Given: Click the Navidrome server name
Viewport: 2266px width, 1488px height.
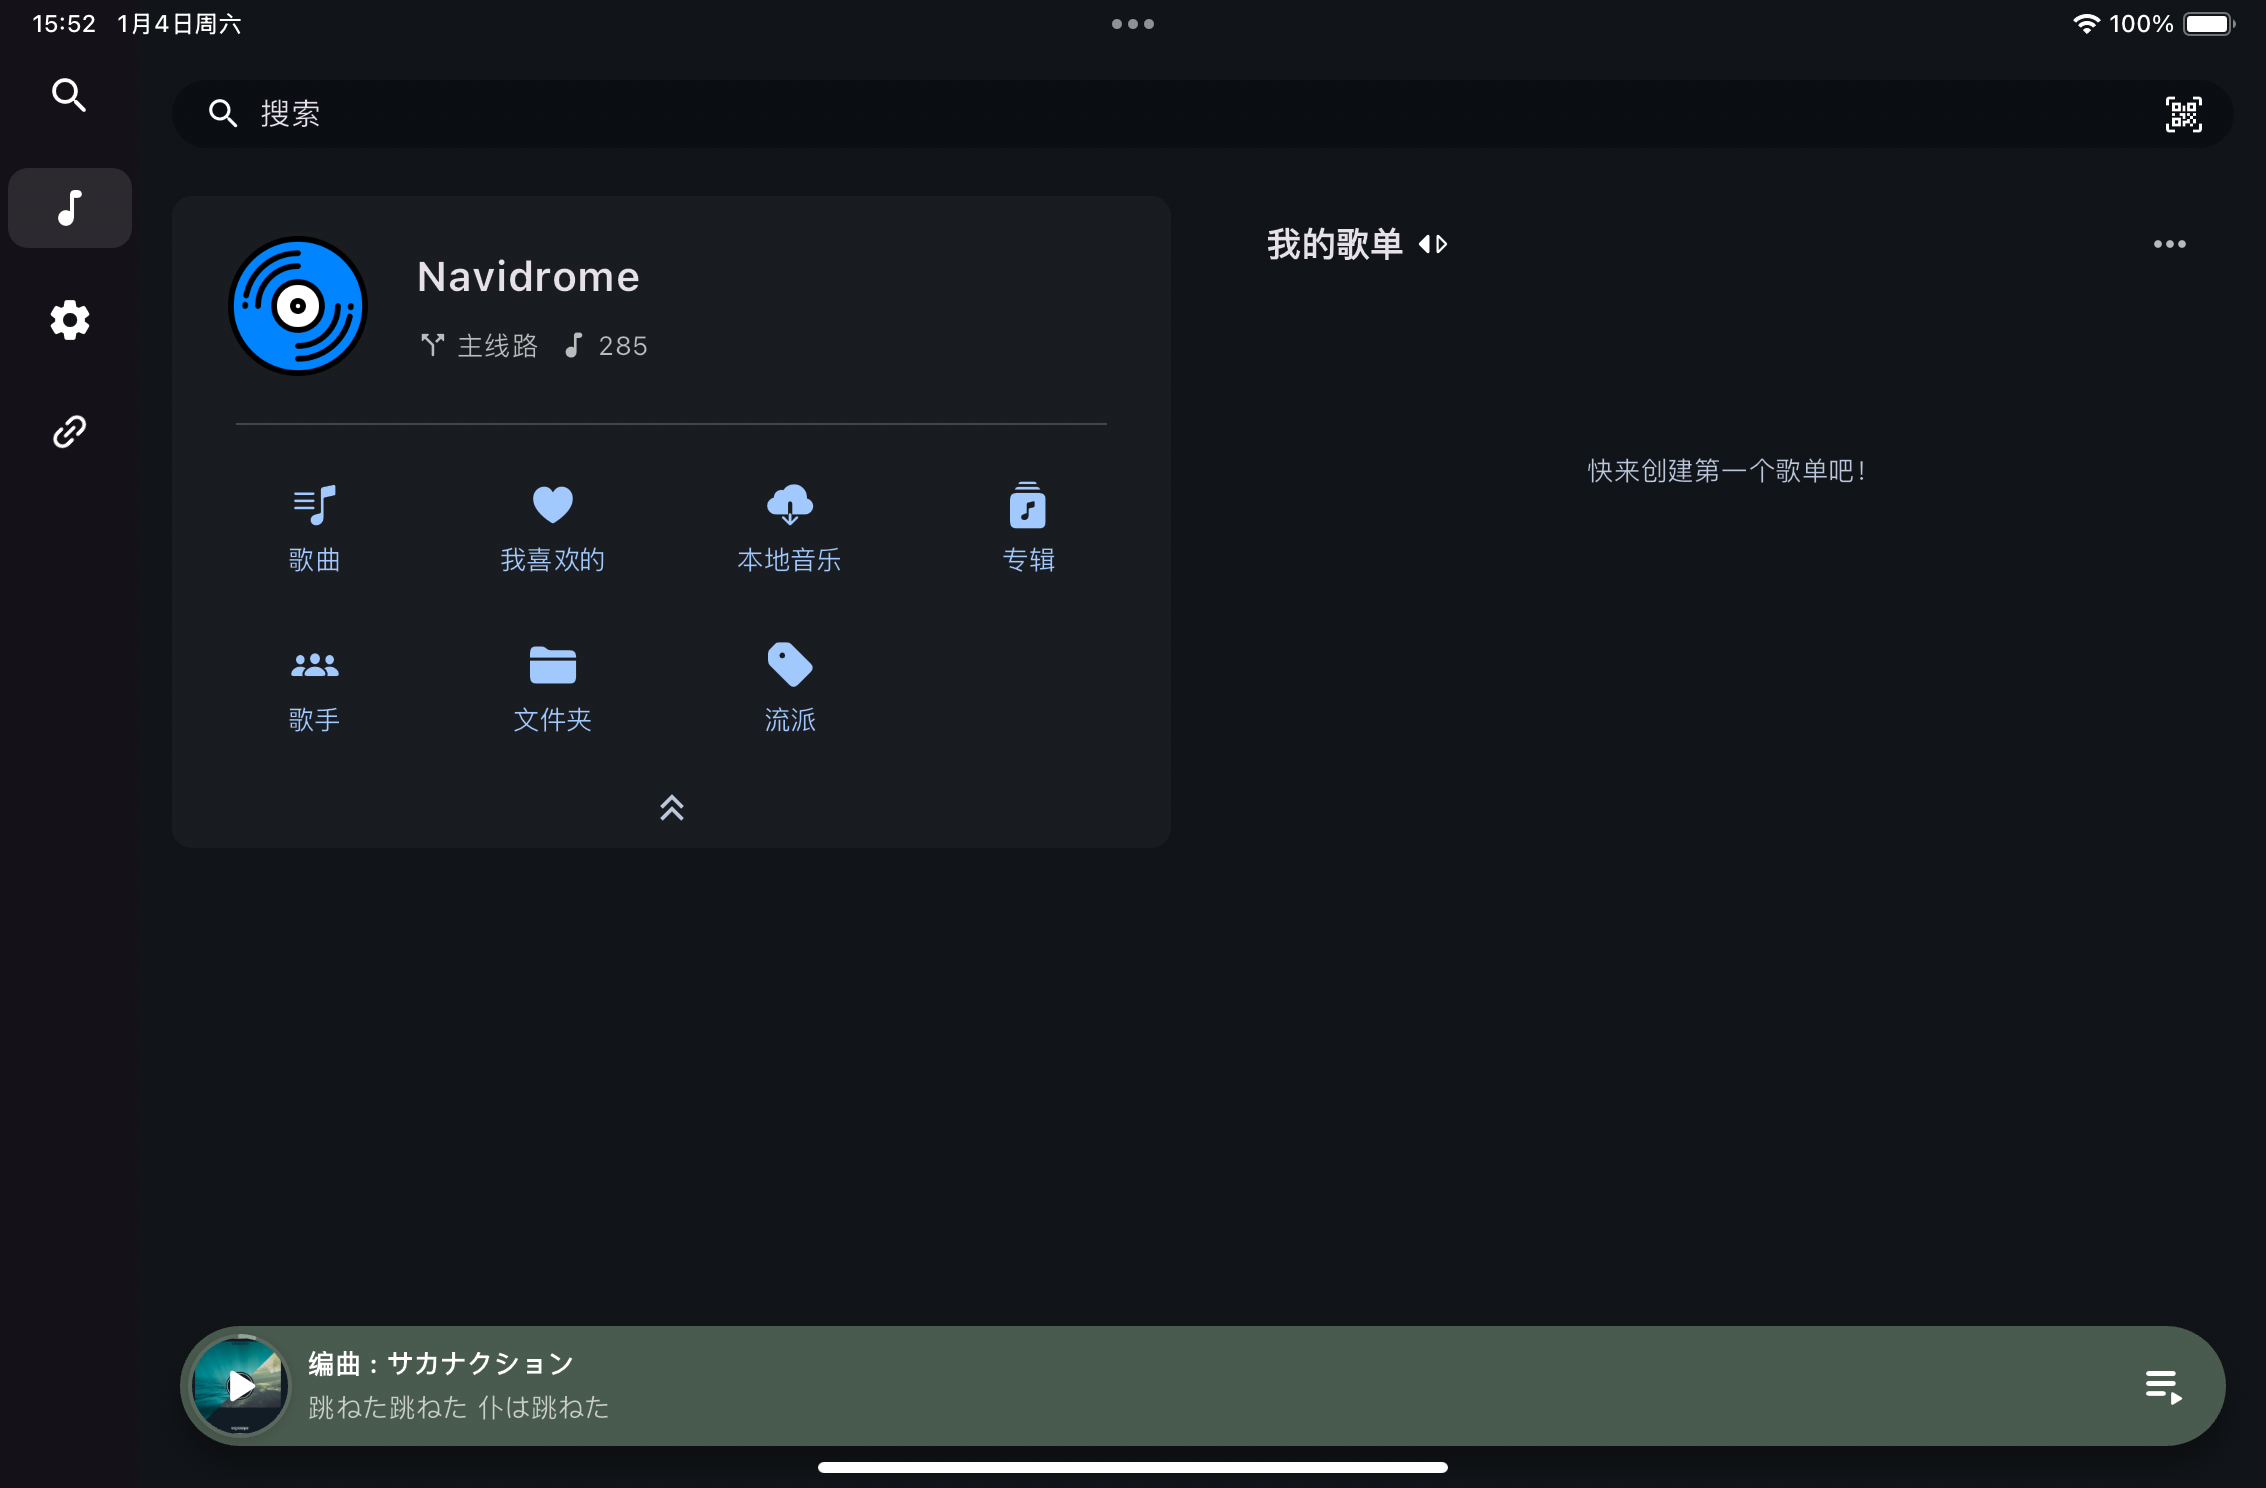Looking at the screenshot, I should pyautogui.click(x=528, y=276).
